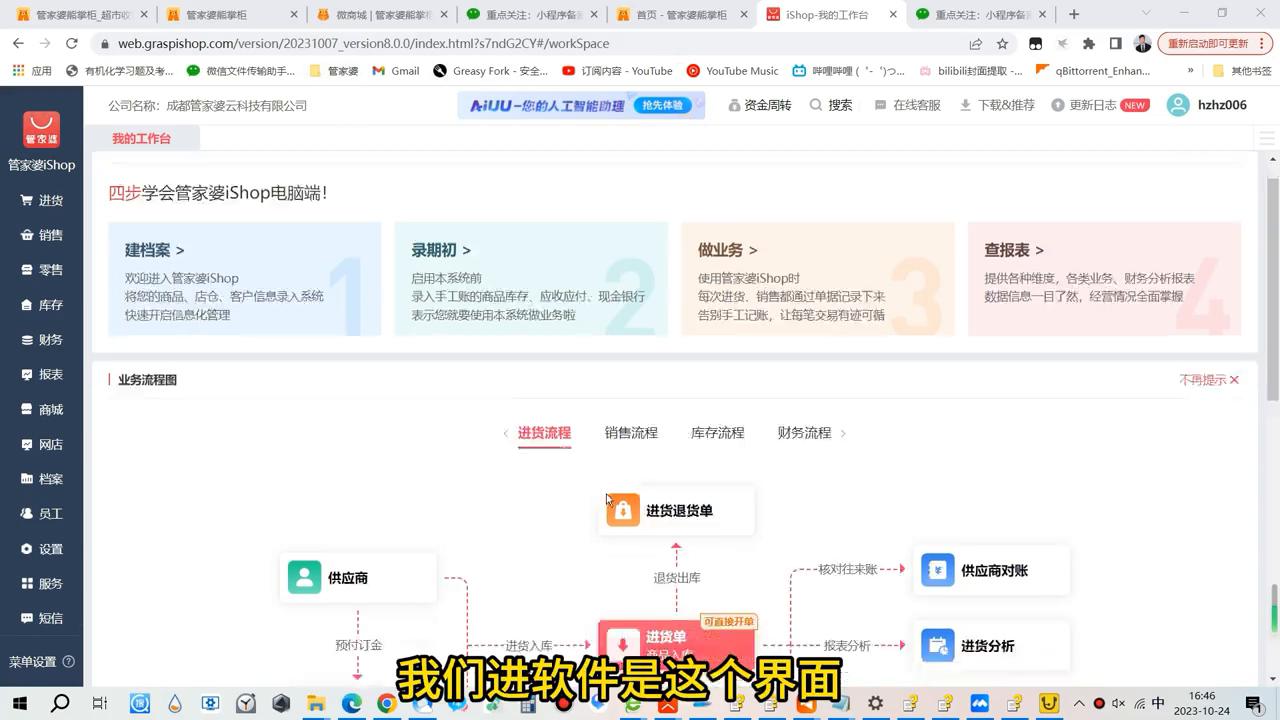Dismiss flowchart via 不再提示
Viewport: 1280px width, 720px height.
1209,380
